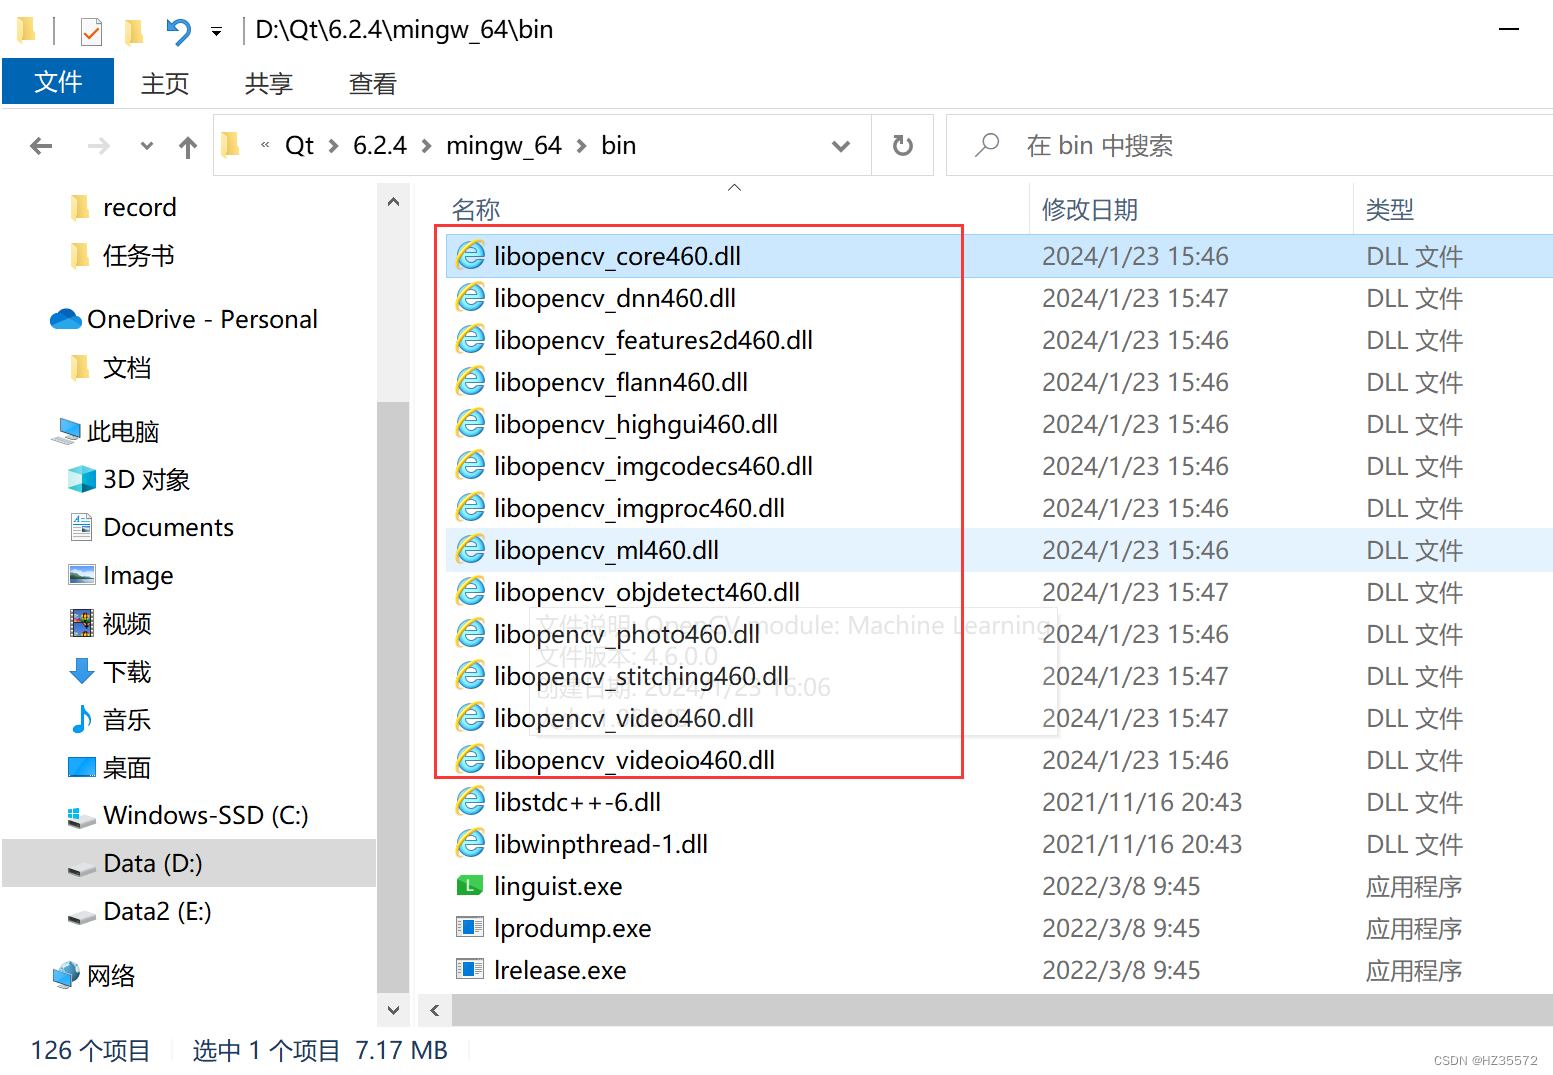Select the libopencv_core460.dll file icon

(x=470, y=255)
